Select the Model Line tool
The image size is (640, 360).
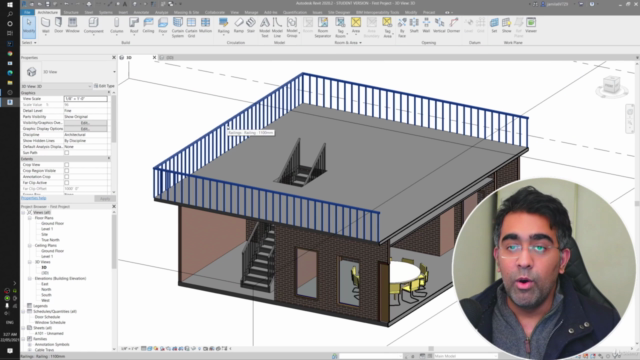(277, 27)
